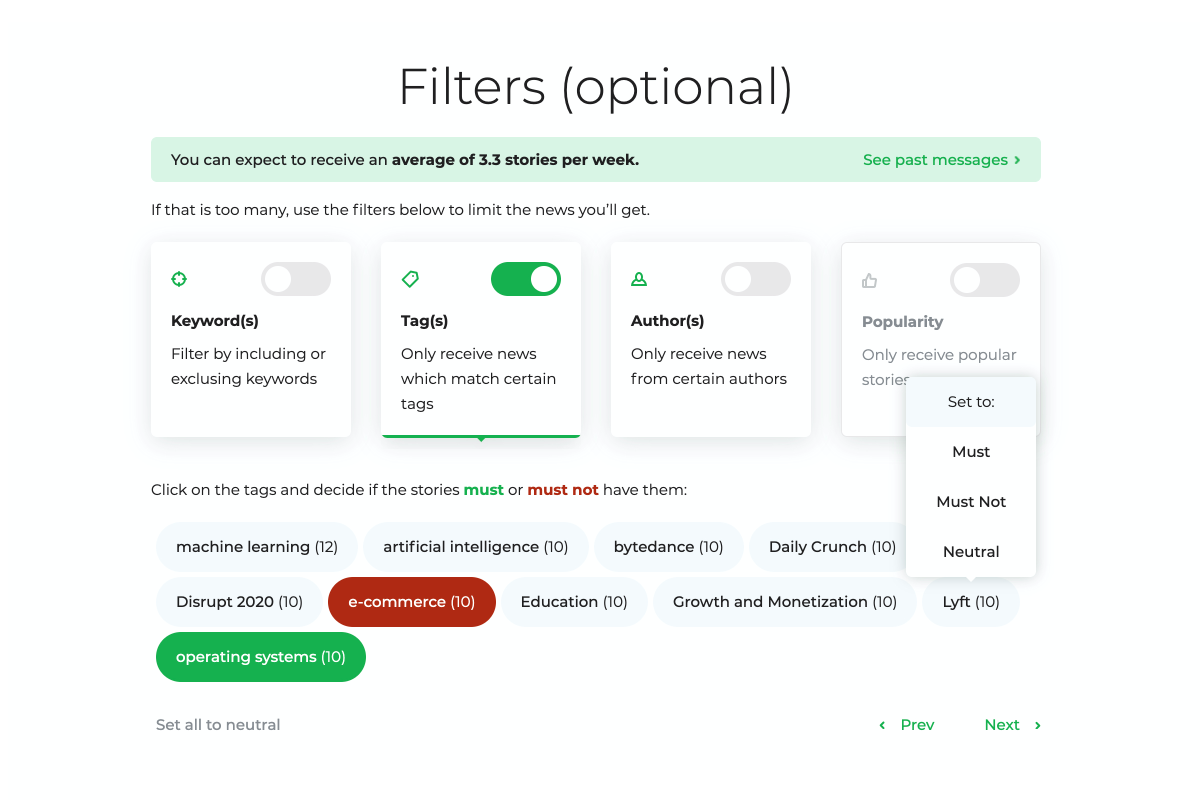Open options for the Lyft tag

coord(971,602)
